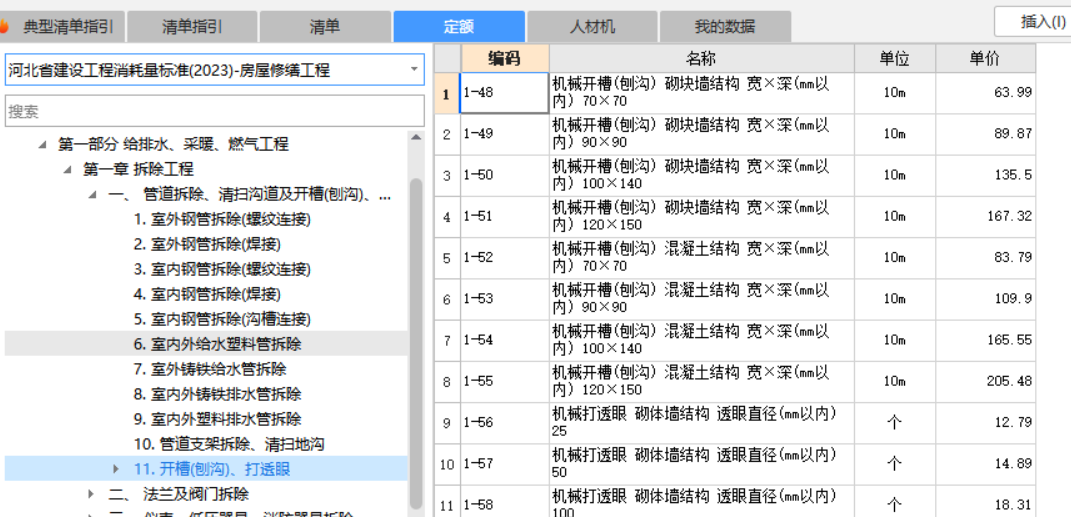
Task: Select the code cell 1-48
Action: pyautogui.click(x=505, y=93)
